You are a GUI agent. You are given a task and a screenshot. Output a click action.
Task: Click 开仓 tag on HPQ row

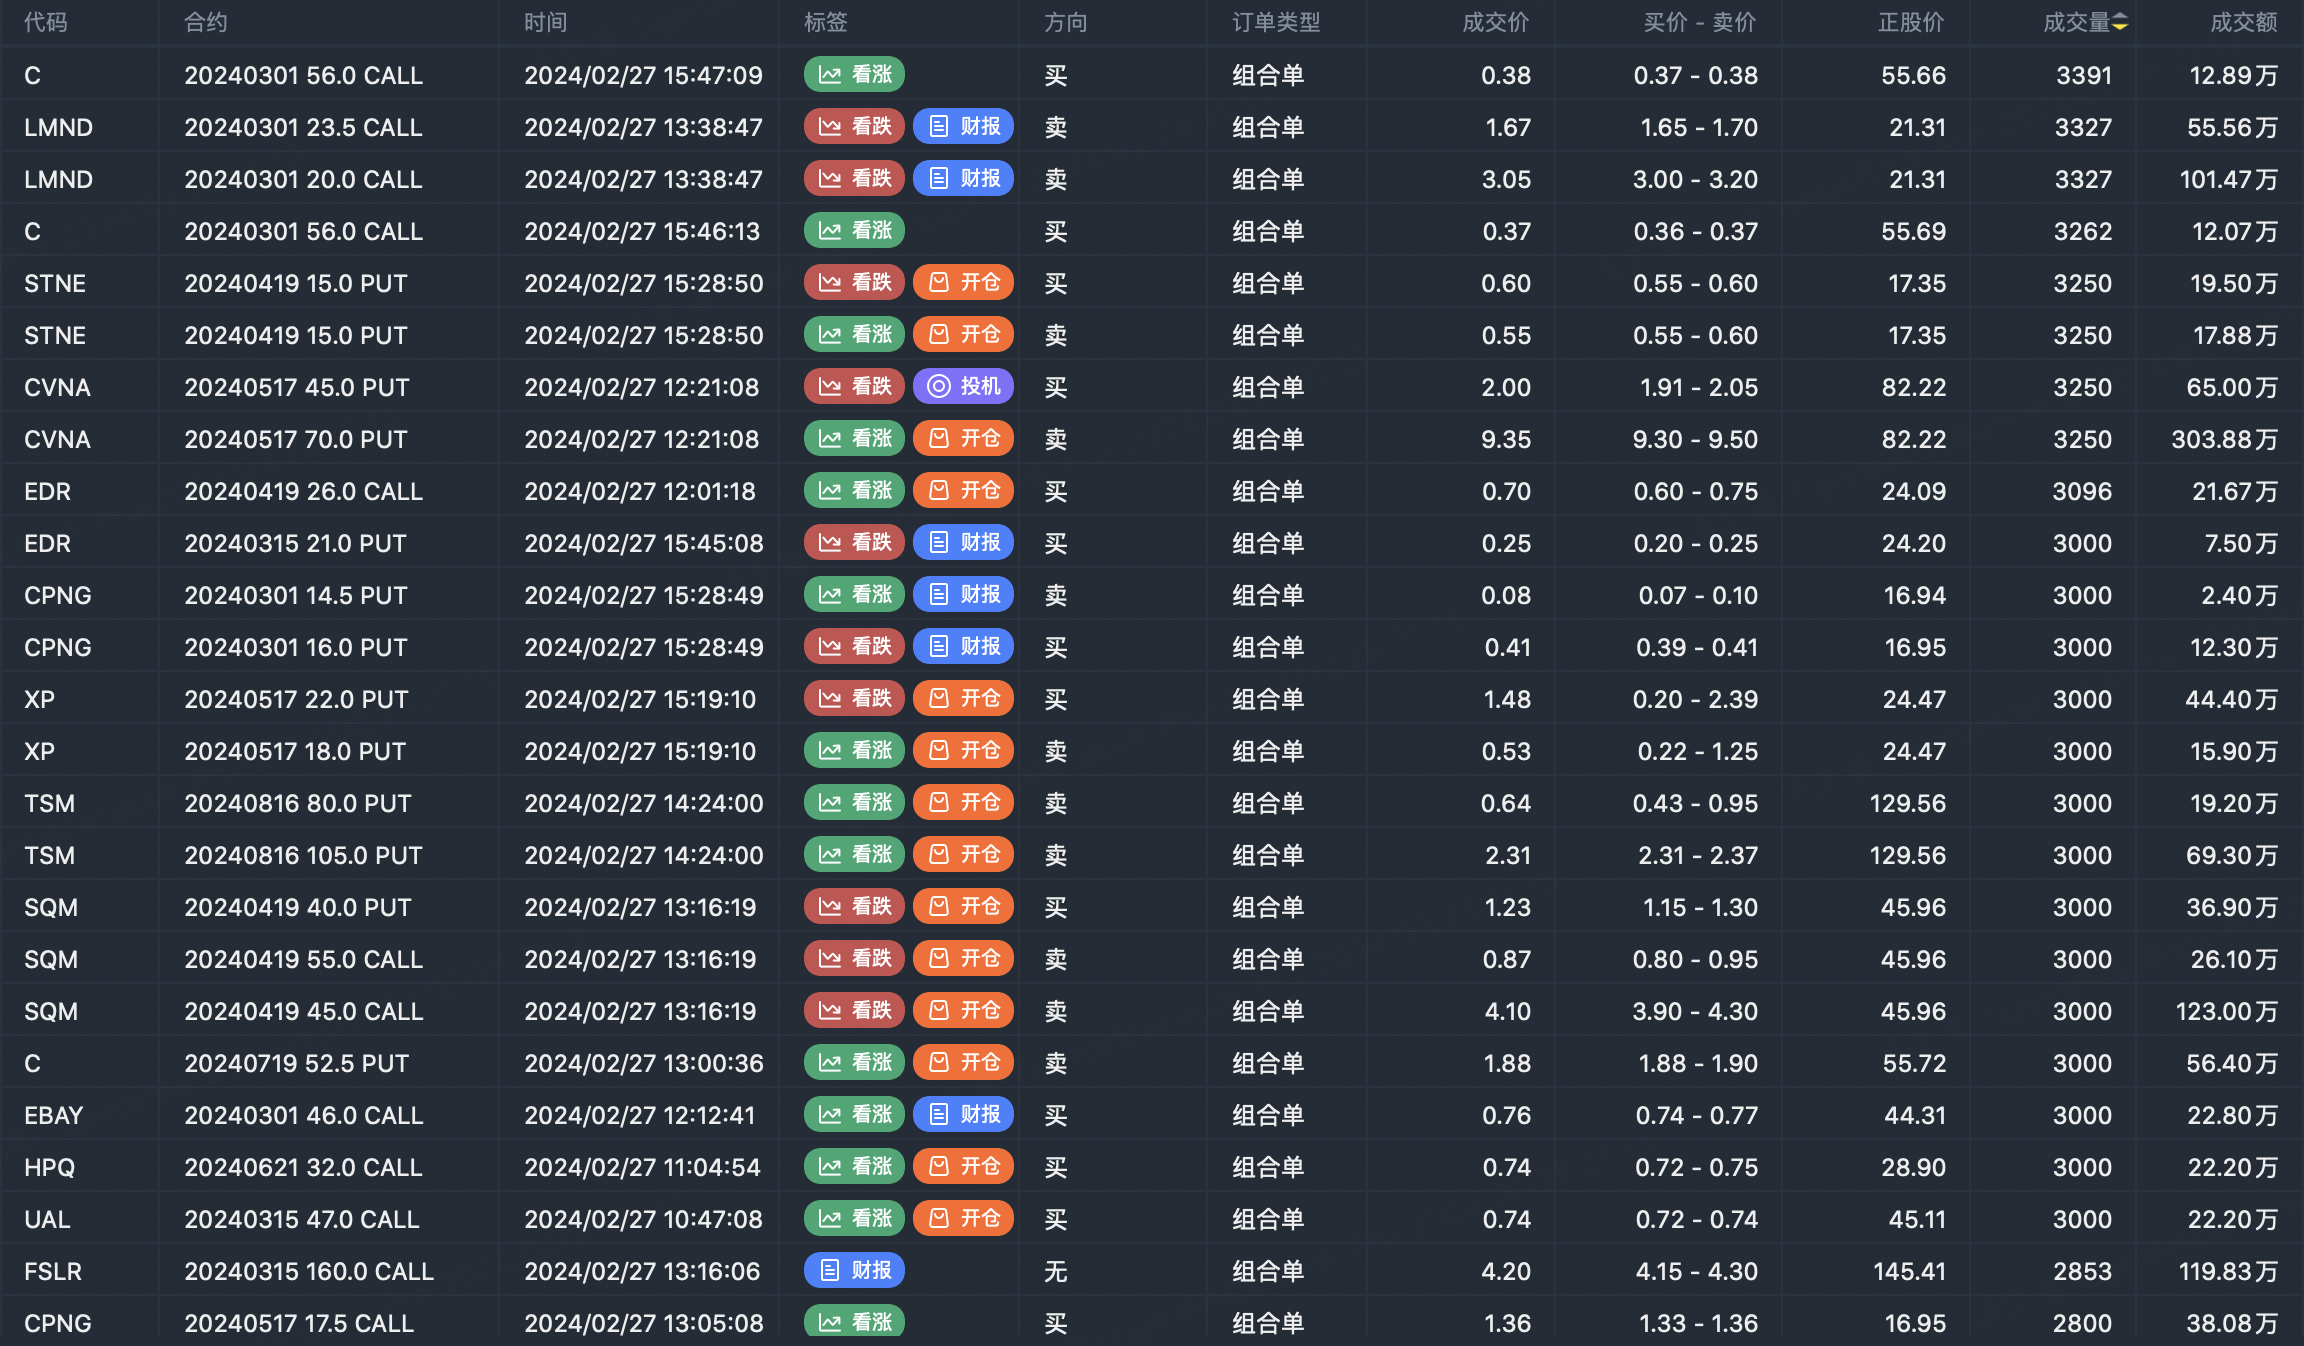(963, 1167)
